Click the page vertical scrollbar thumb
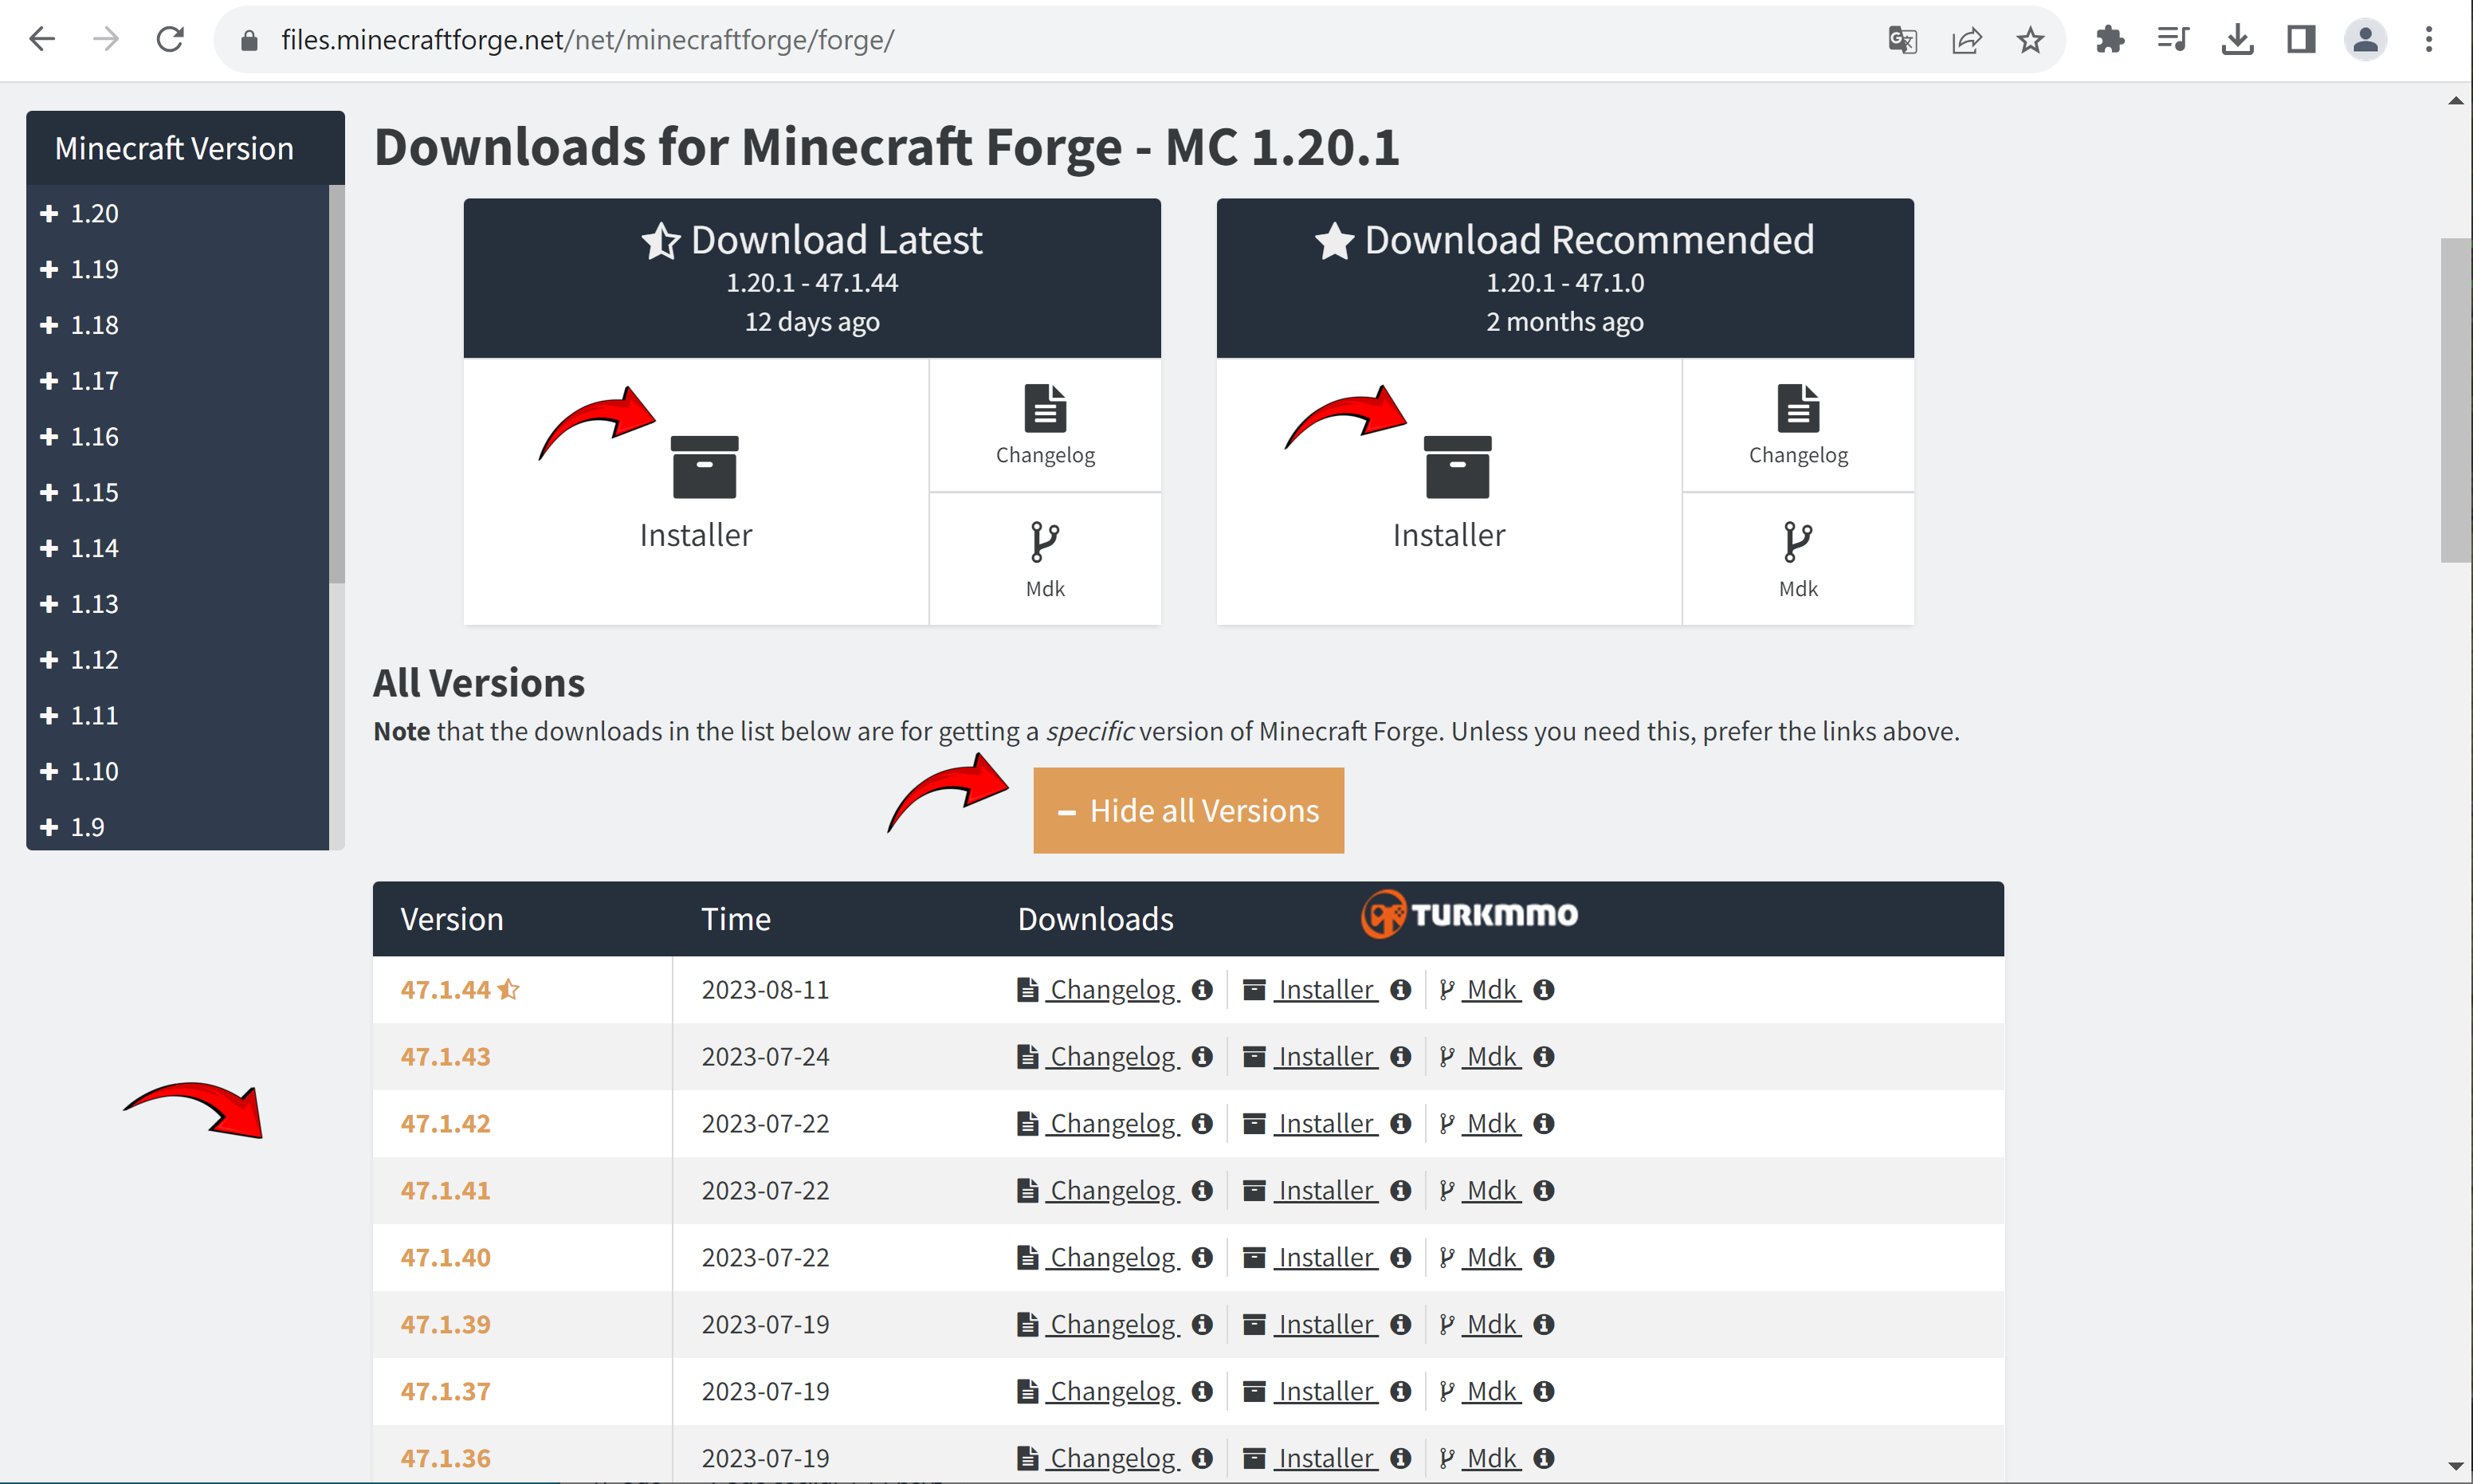The width and height of the screenshot is (2473, 1484). [x=2456, y=400]
